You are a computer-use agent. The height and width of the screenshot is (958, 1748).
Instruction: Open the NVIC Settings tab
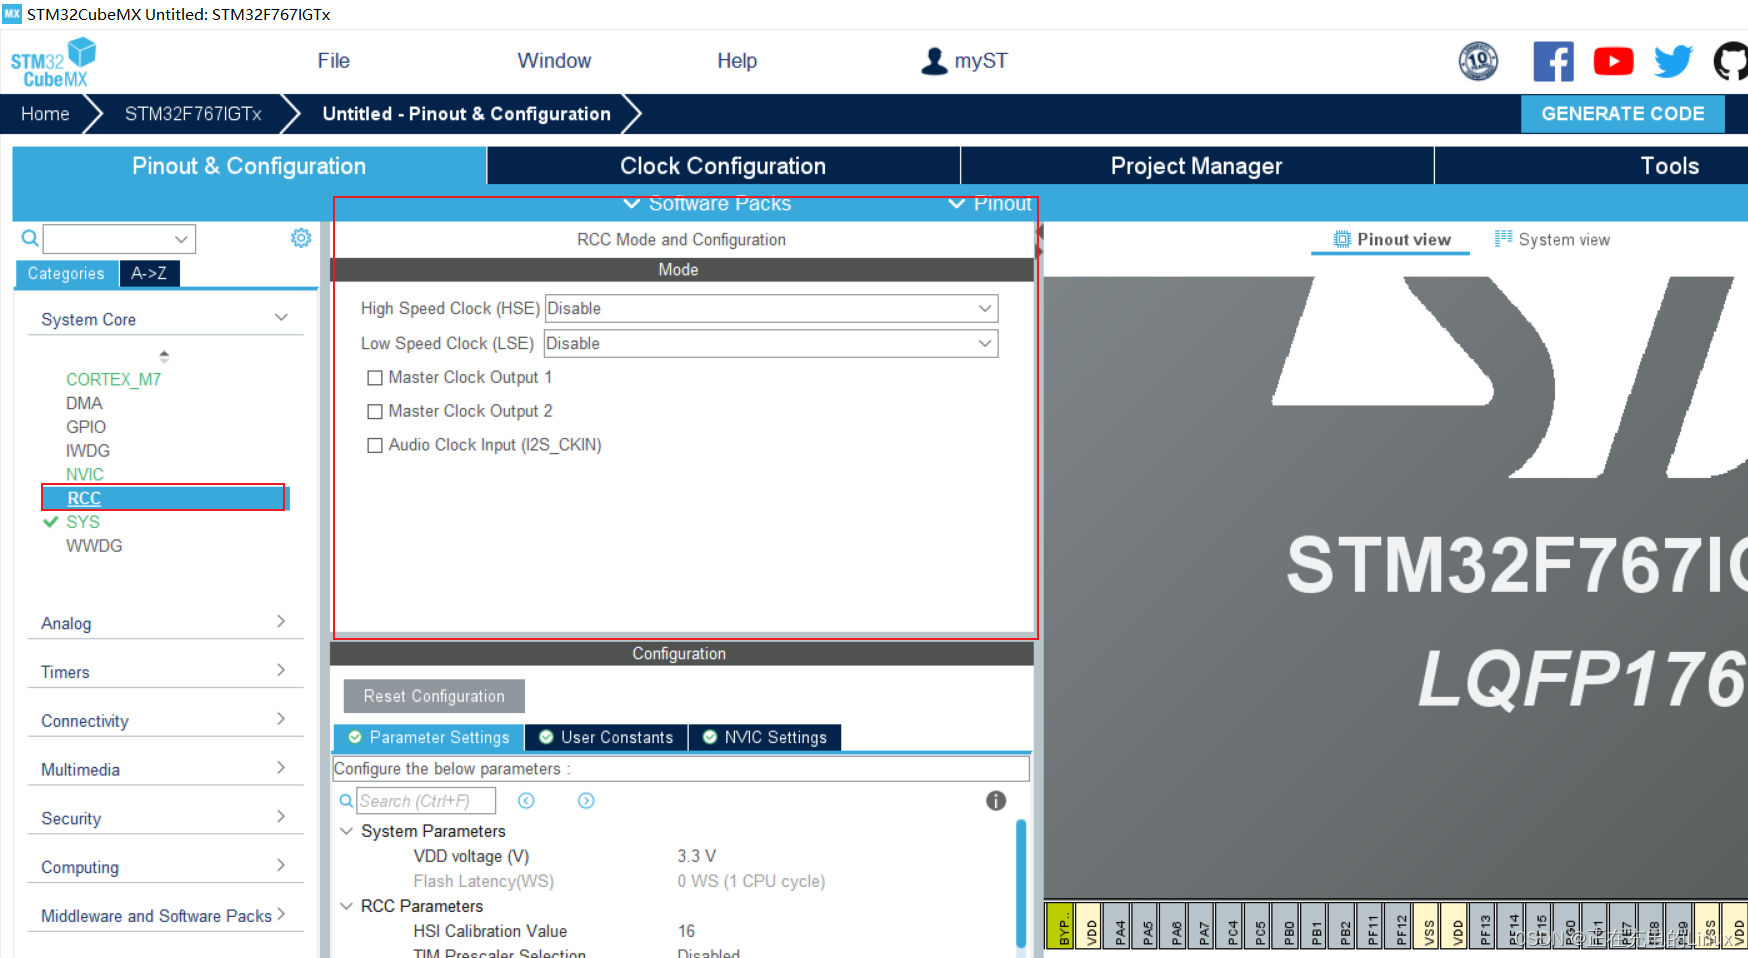(x=765, y=737)
